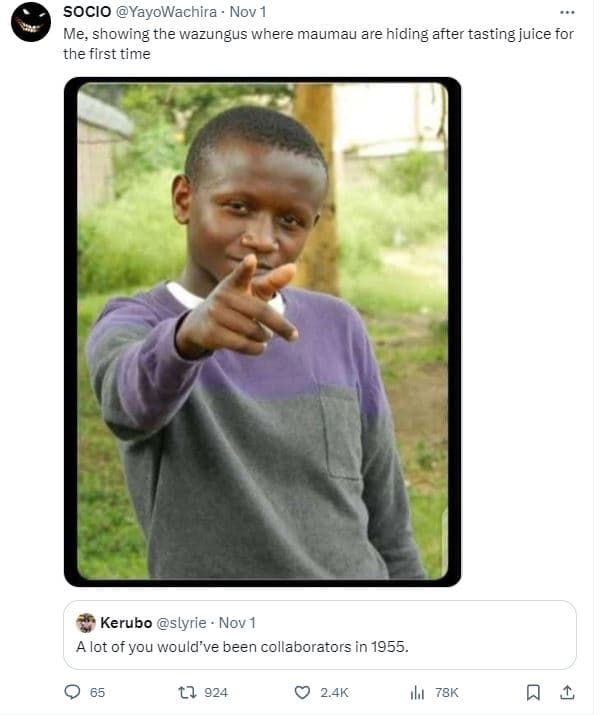This screenshot has width=606, height=715.
Task: Open Kerubo's small profile avatar
Action: 86,622
